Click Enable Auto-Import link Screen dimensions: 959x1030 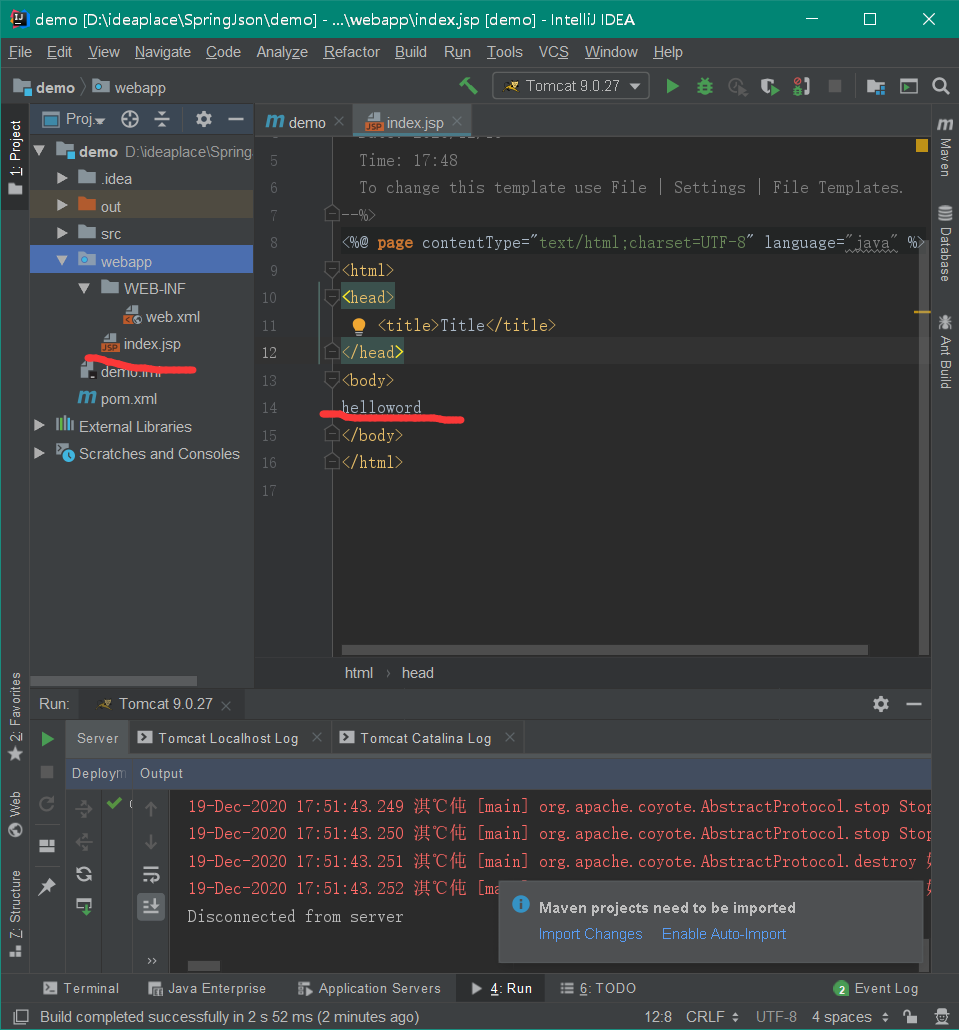pos(724,934)
